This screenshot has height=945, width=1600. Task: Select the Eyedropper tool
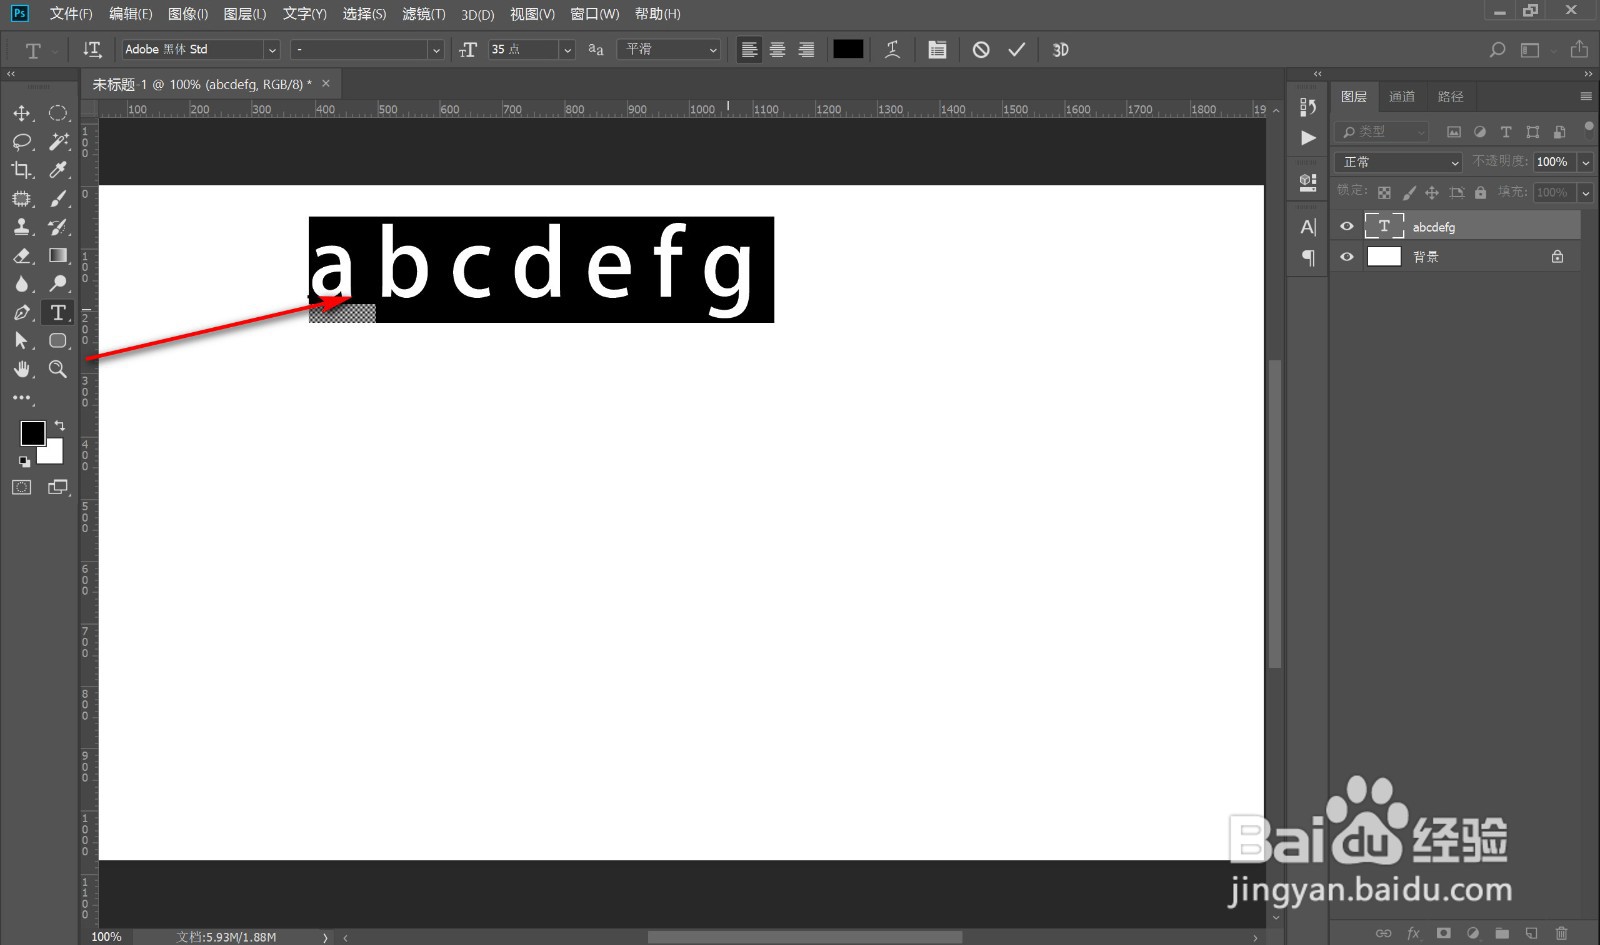[x=58, y=170]
